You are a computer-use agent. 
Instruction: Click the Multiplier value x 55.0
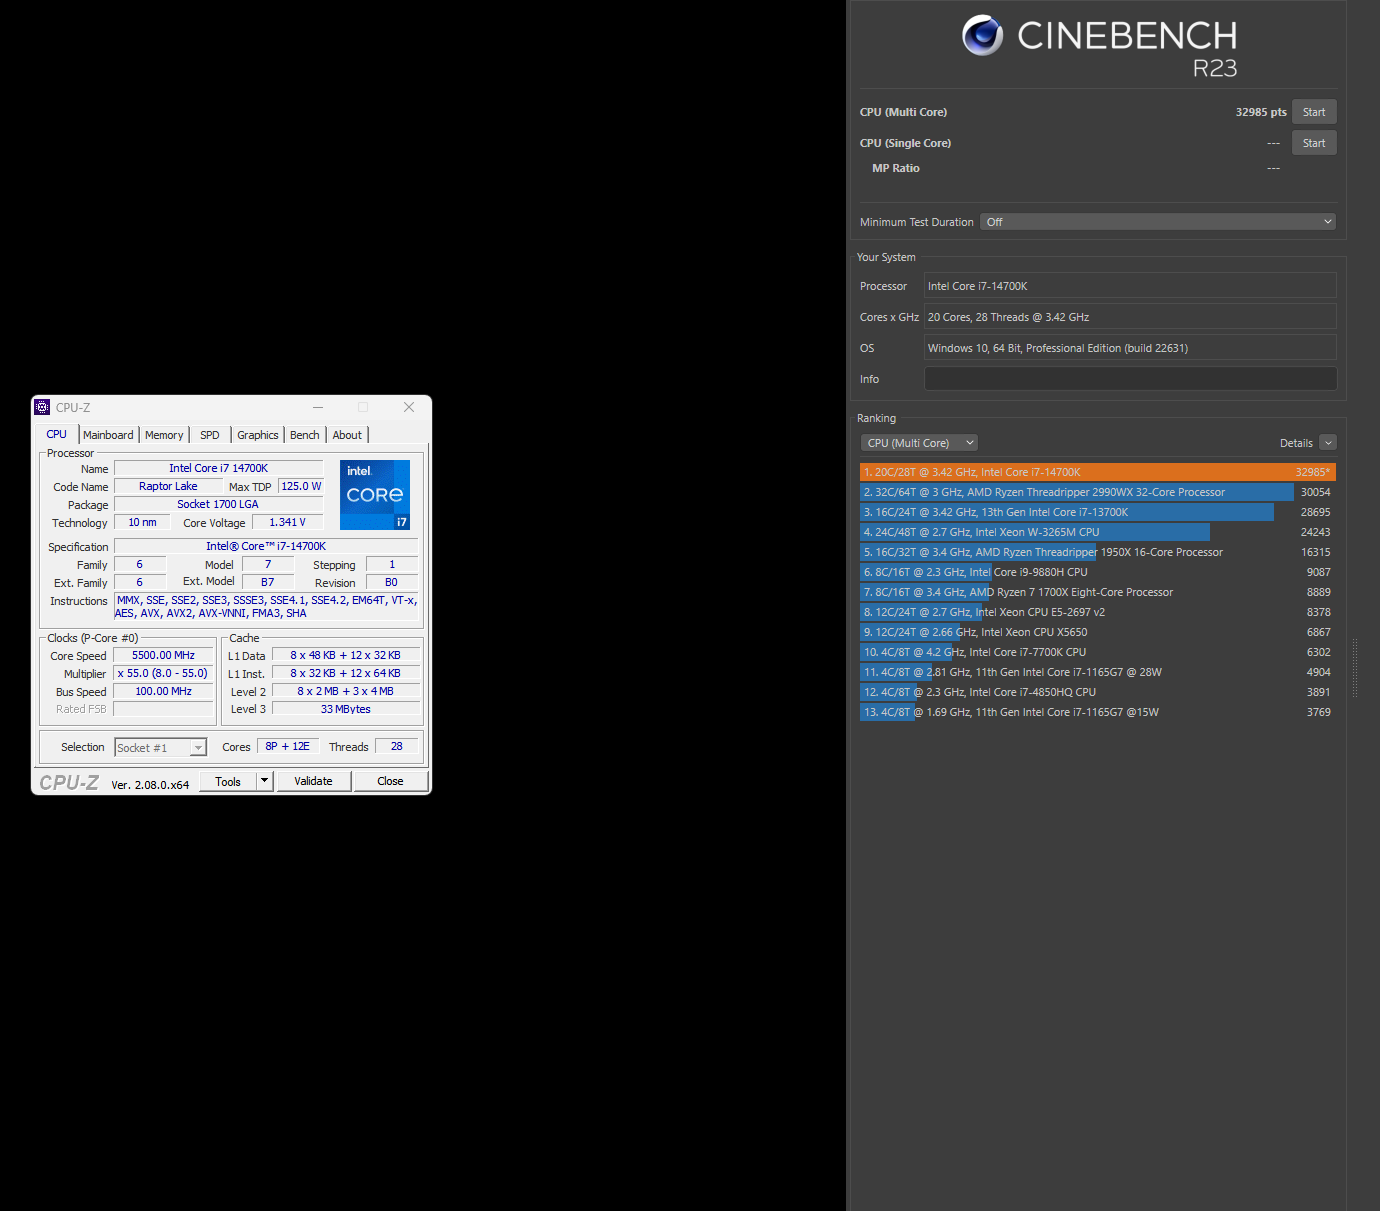point(164,674)
